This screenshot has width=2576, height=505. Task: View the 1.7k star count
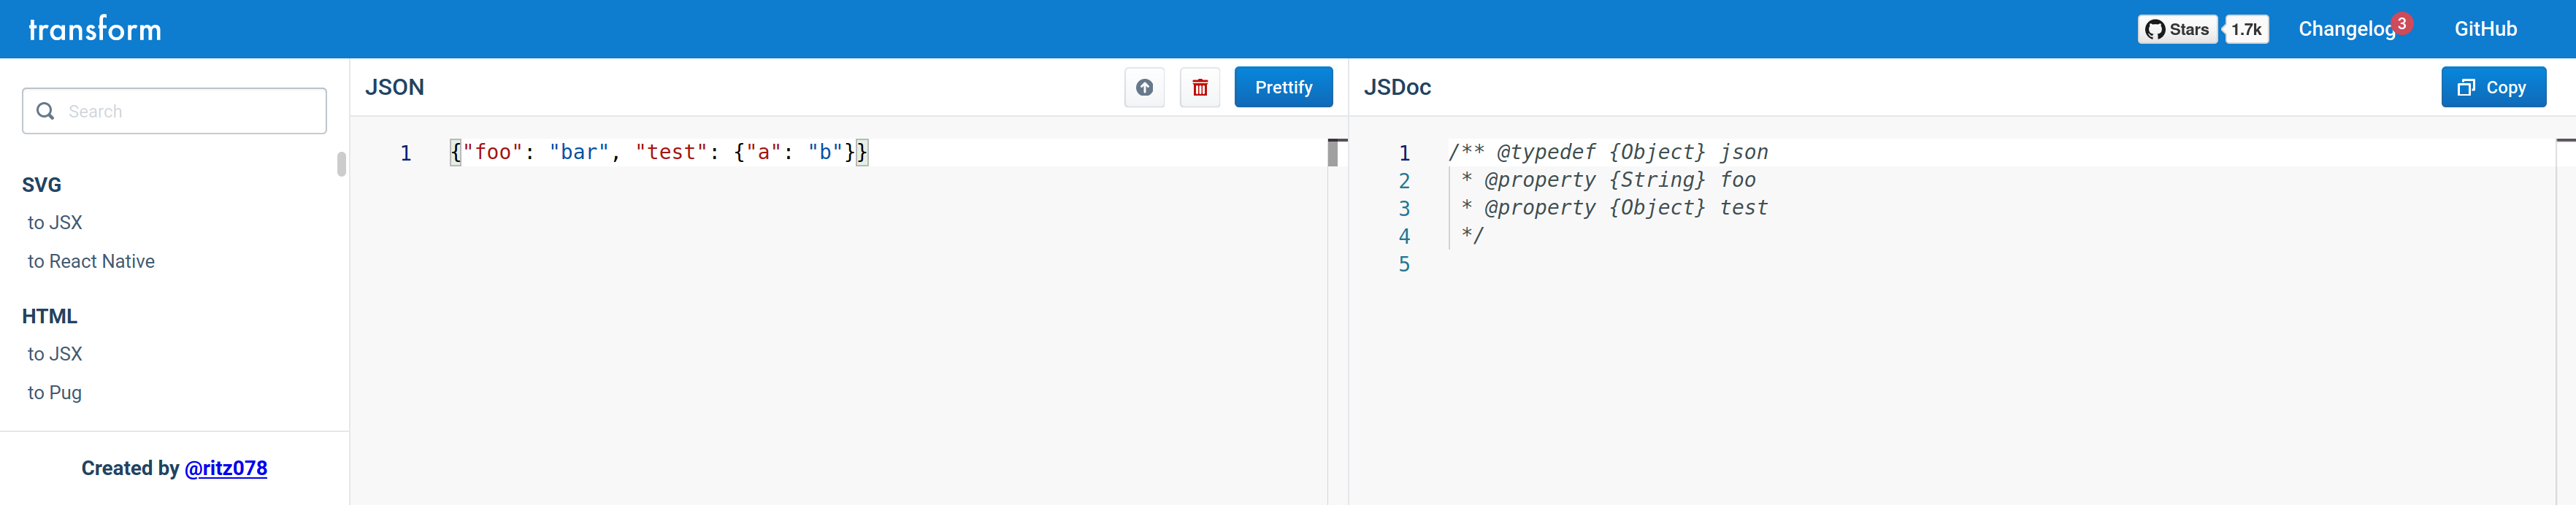2246,29
